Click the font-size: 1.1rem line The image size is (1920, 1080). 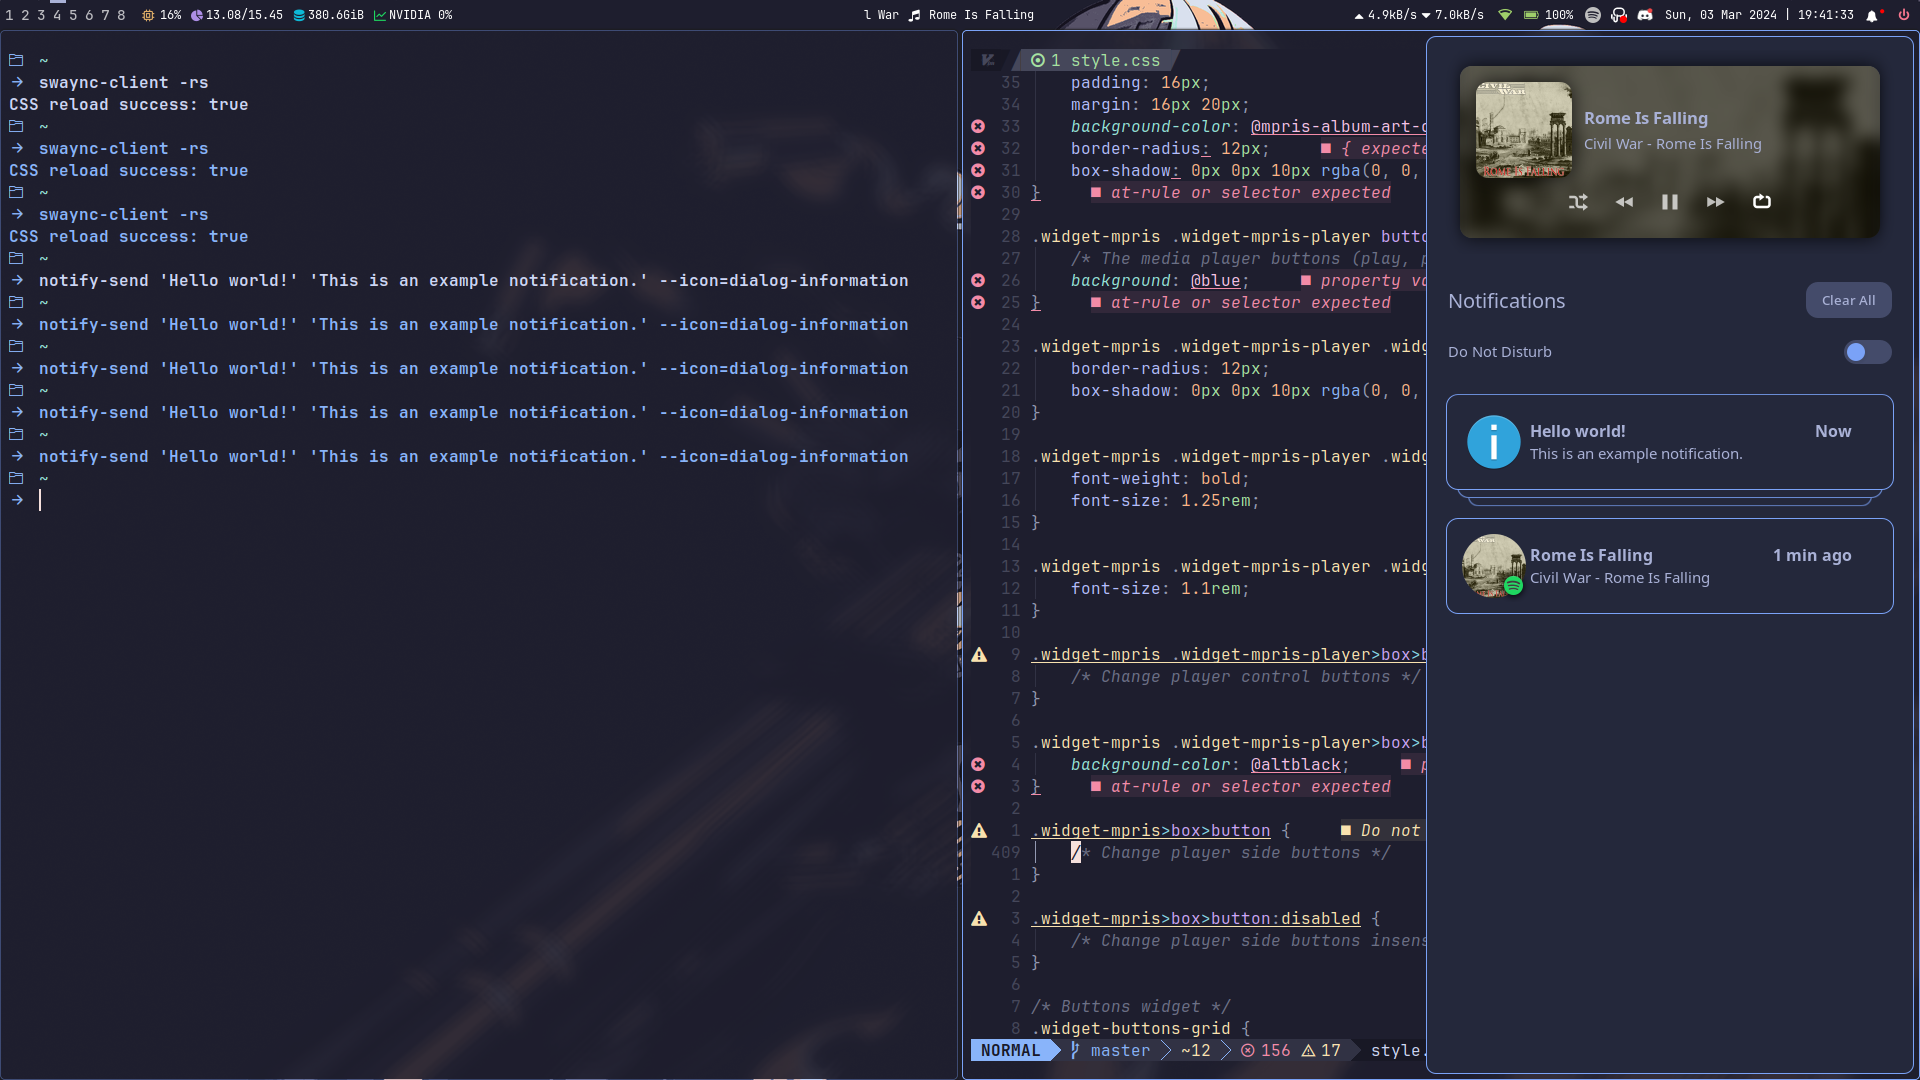1160,589
